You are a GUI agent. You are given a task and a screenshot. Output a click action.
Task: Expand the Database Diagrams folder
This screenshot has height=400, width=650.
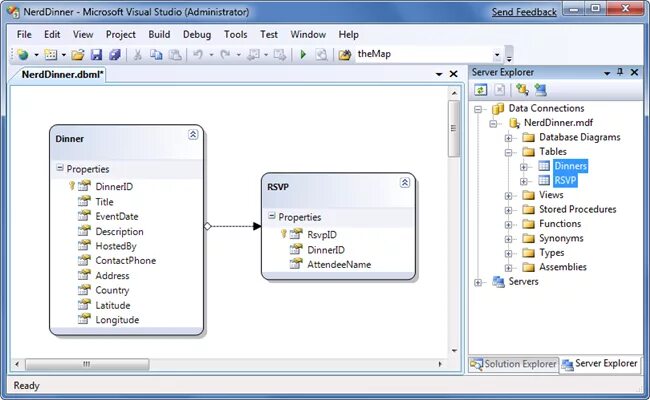(508, 138)
